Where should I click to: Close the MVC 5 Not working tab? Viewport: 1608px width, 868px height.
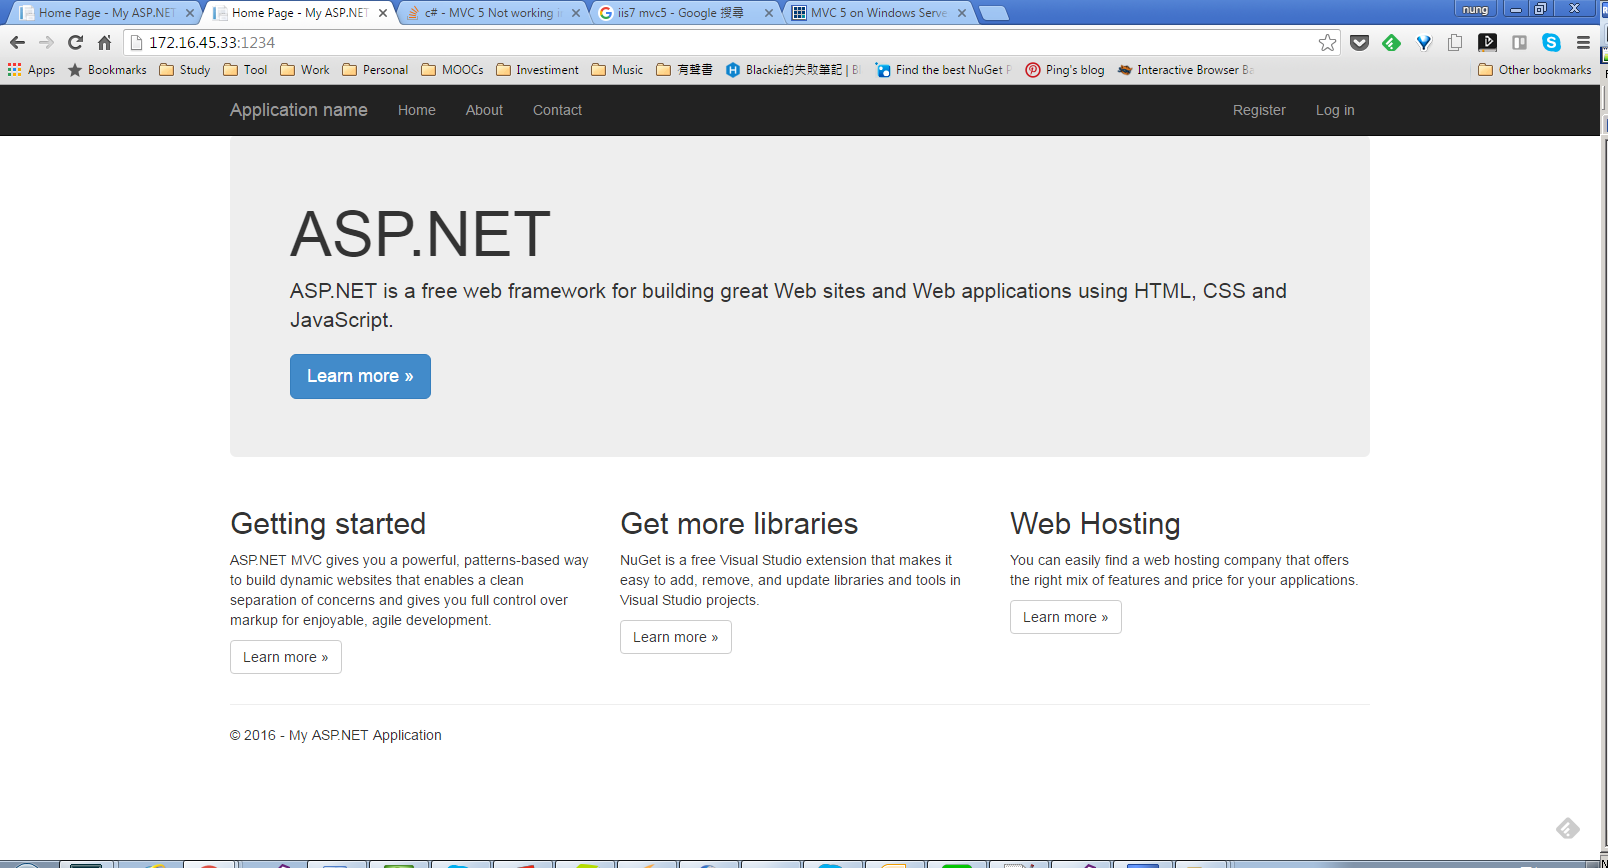pos(576,13)
